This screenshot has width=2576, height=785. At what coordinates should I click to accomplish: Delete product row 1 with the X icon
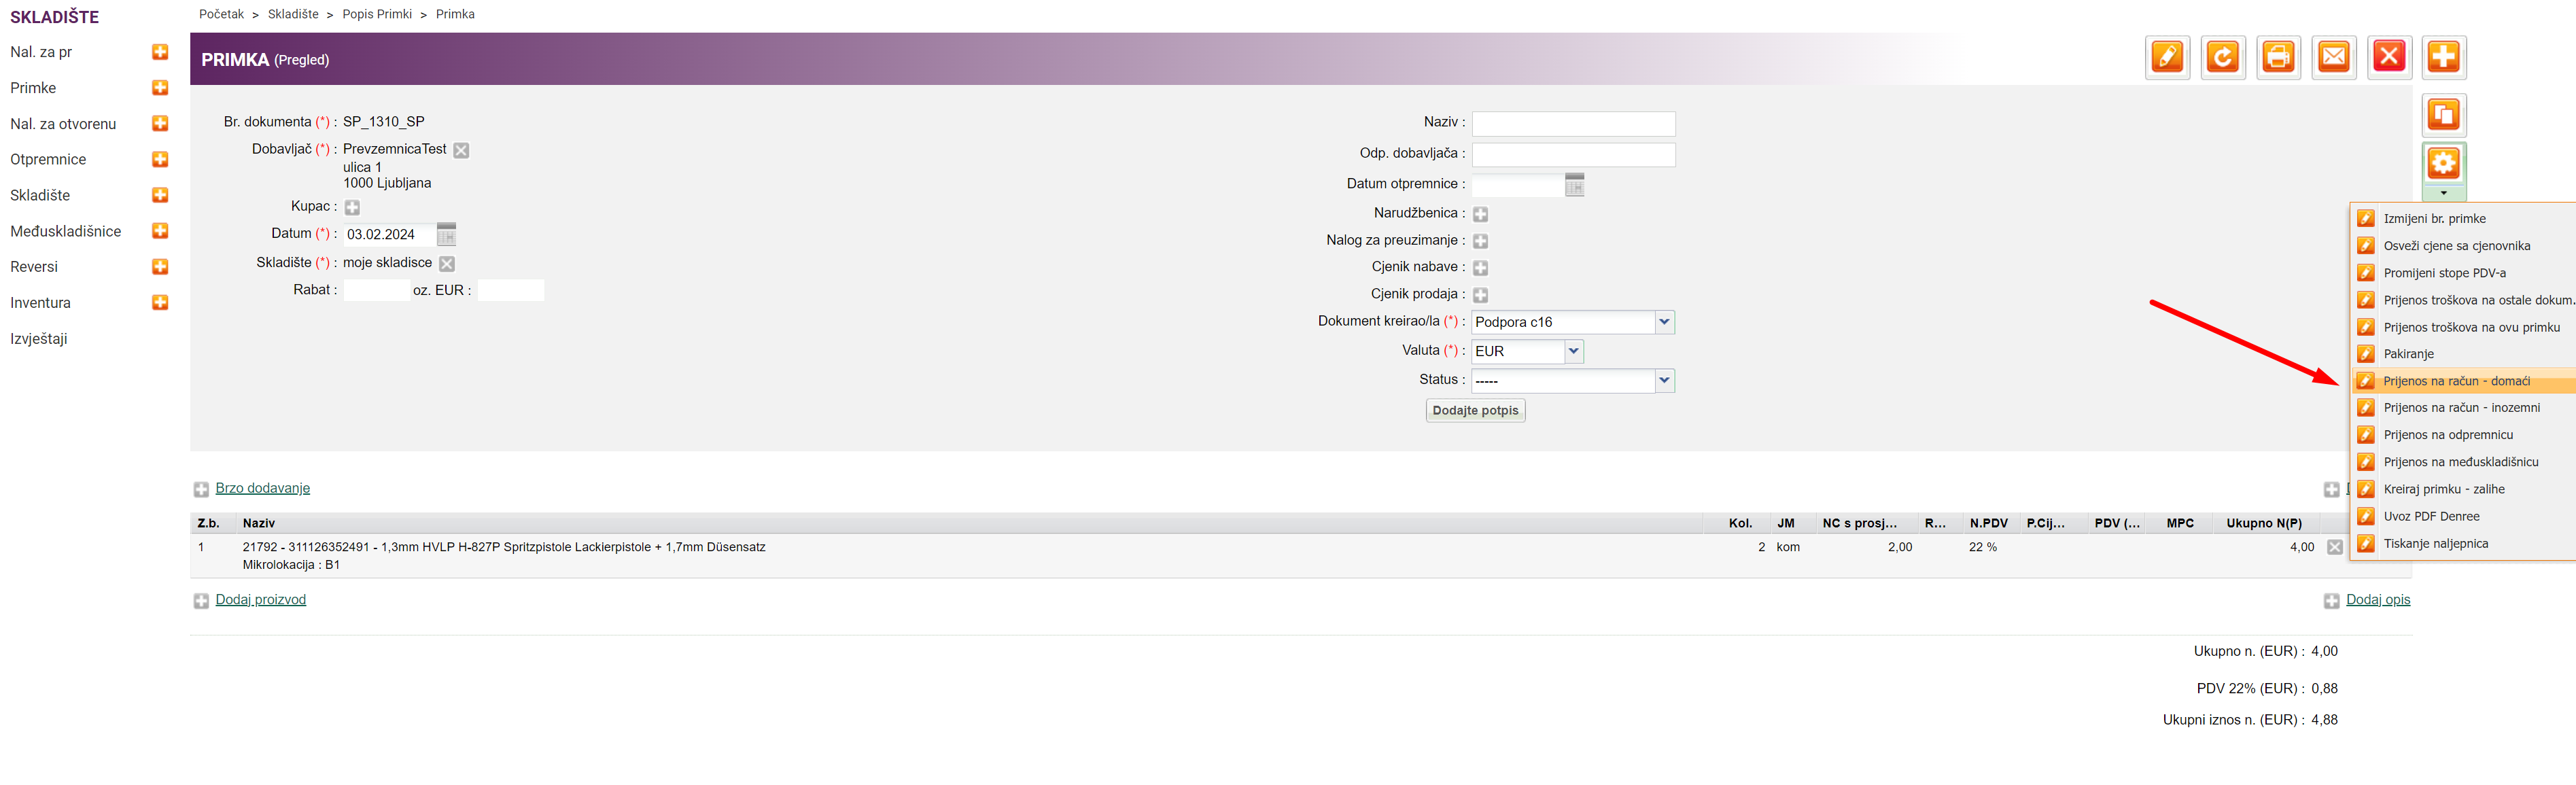pos(2334,547)
